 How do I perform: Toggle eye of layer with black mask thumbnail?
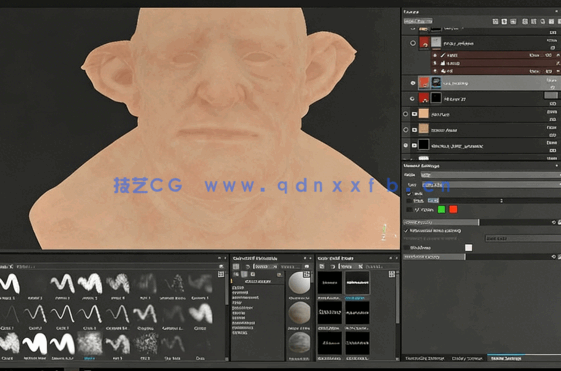(412, 99)
